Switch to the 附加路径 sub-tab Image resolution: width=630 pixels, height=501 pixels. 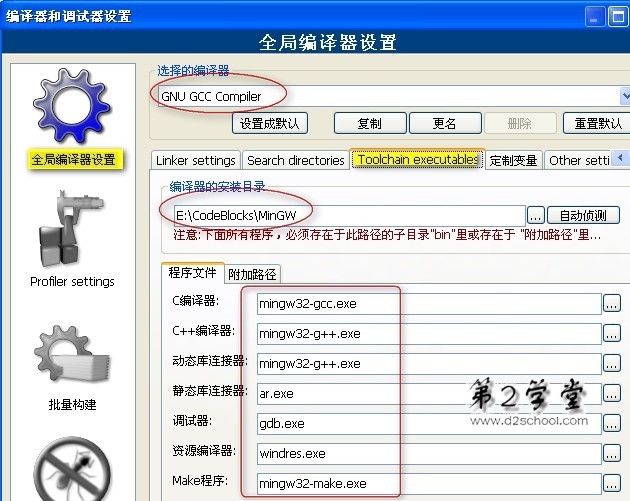pyautogui.click(x=252, y=274)
